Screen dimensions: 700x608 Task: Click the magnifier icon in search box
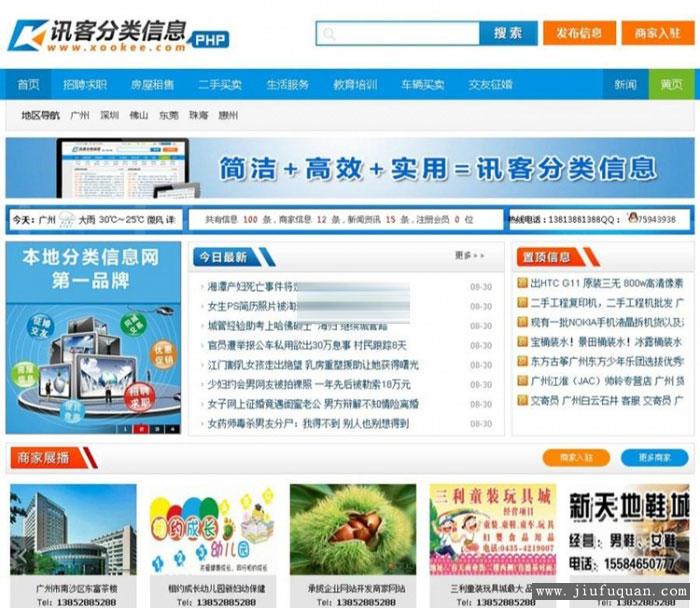329,33
